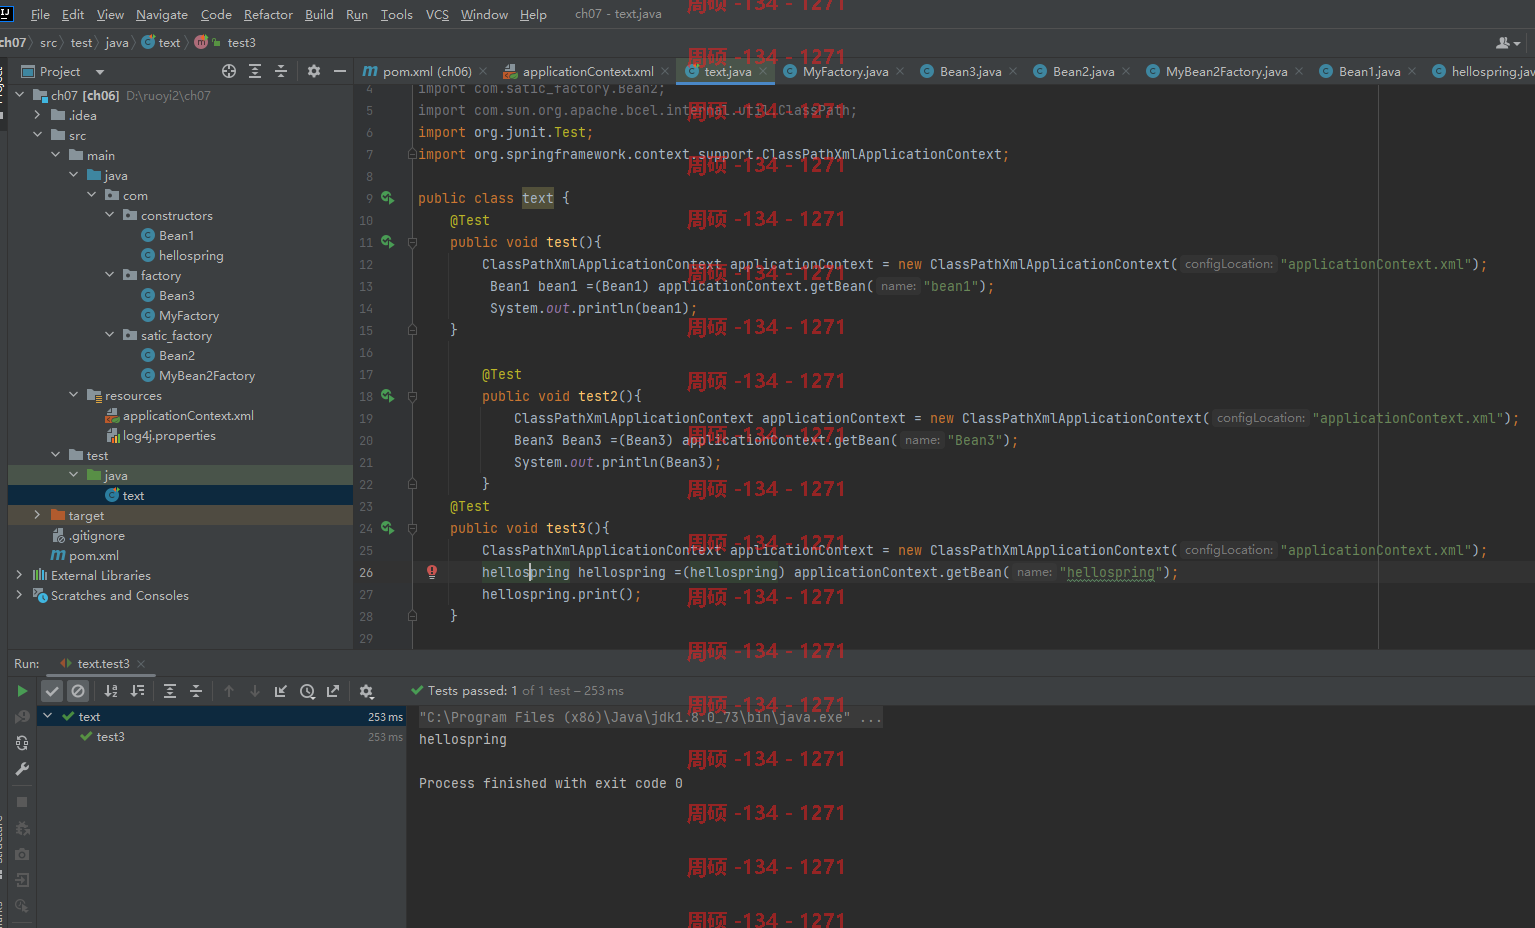Expand all test results in Run panel
The image size is (1535, 928).
170,691
